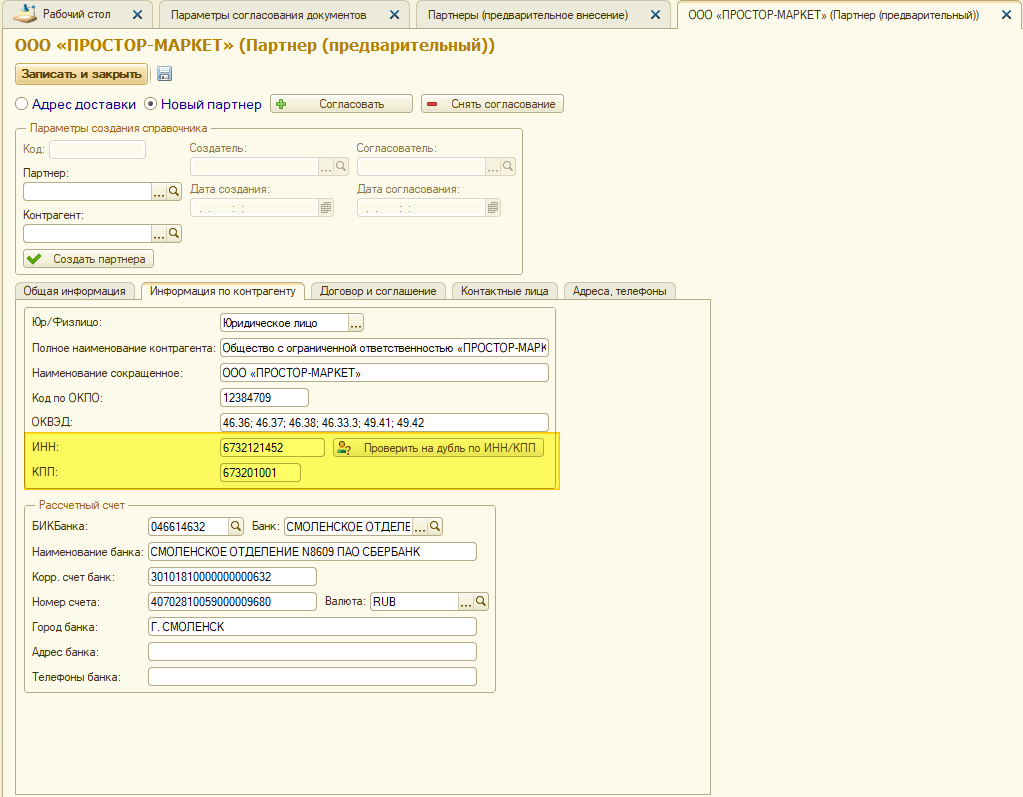Open selection ellipsis for Валюта field
The width and height of the screenshot is (1023, 797).
click(x=465, y=602)
